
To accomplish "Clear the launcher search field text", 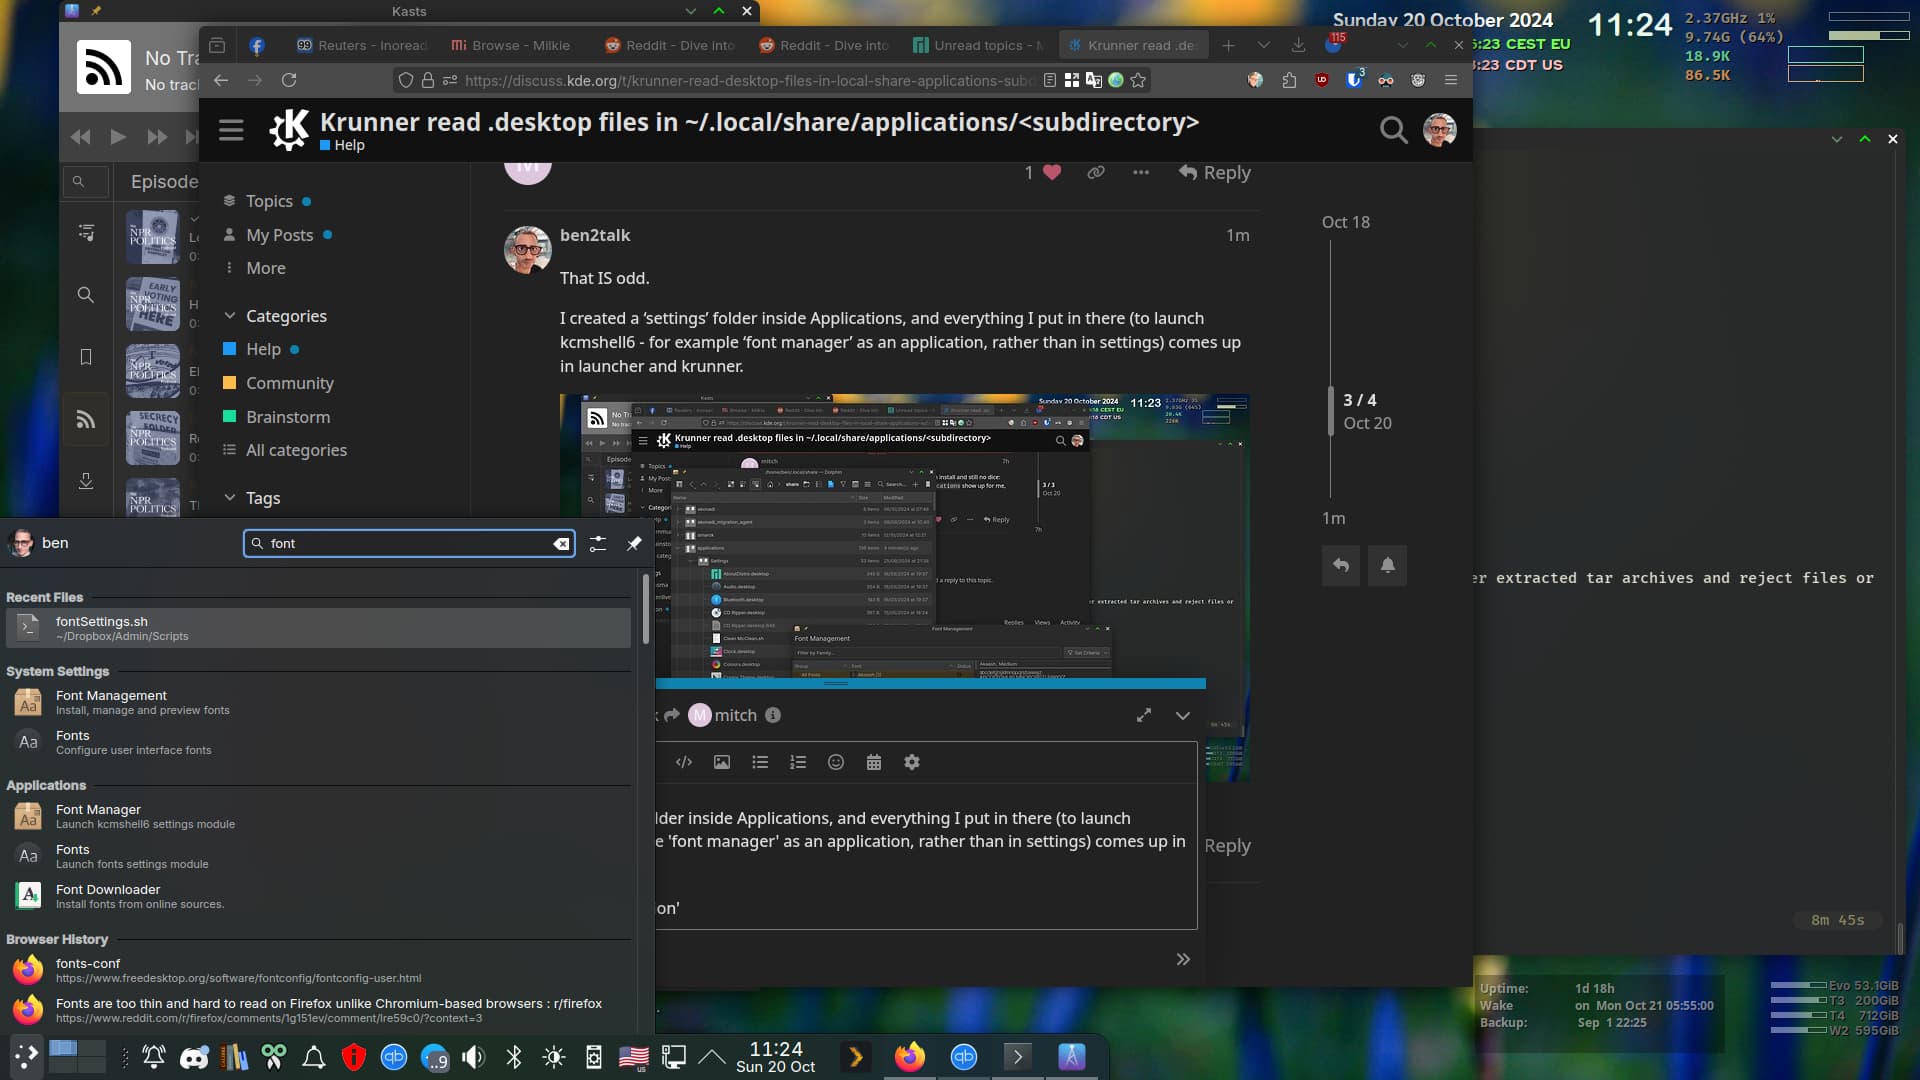I will tap(561, 543).
